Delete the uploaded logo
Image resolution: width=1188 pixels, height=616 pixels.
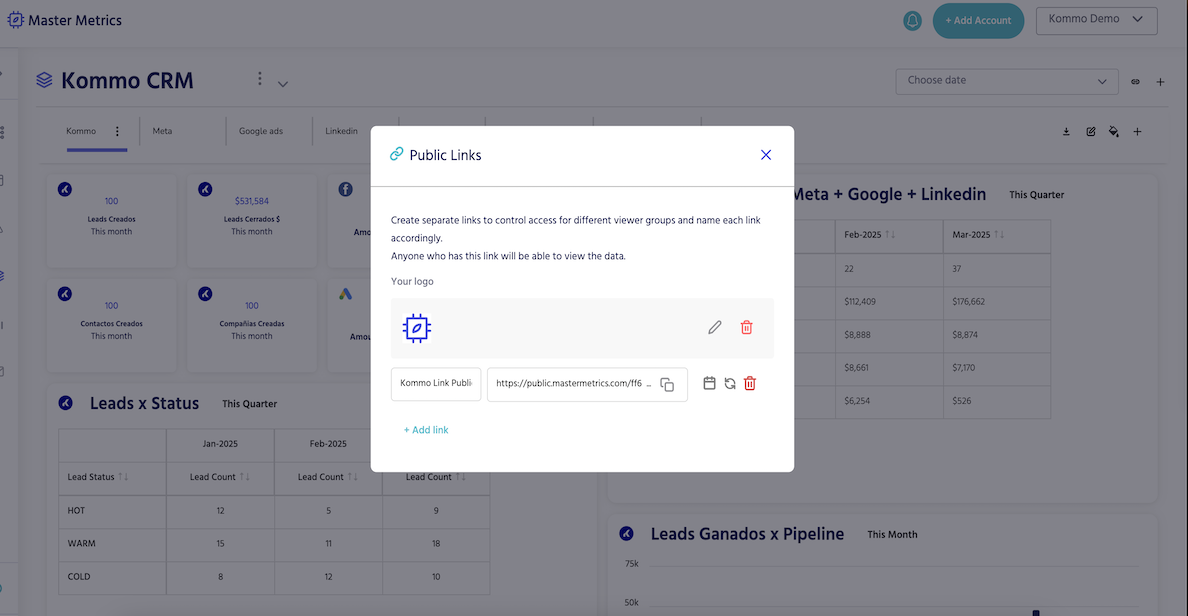click(746, 327)
